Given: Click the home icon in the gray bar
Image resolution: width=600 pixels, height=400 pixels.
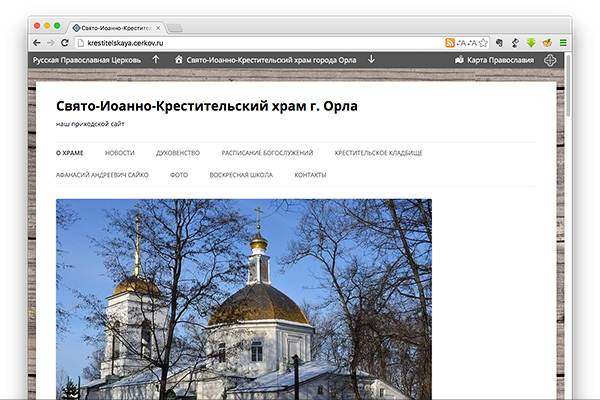Looking at the screenshot, I should click(x=179, y=60).
